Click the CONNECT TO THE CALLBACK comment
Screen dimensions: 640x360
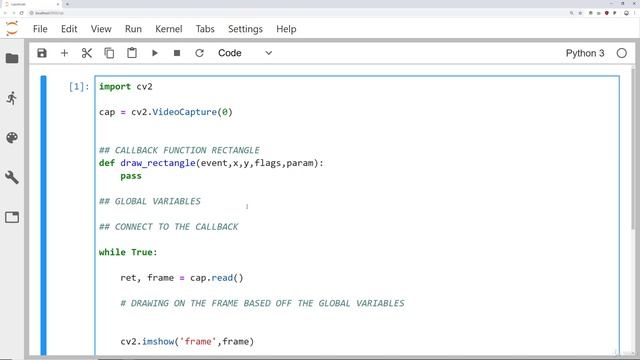[169, 227]
